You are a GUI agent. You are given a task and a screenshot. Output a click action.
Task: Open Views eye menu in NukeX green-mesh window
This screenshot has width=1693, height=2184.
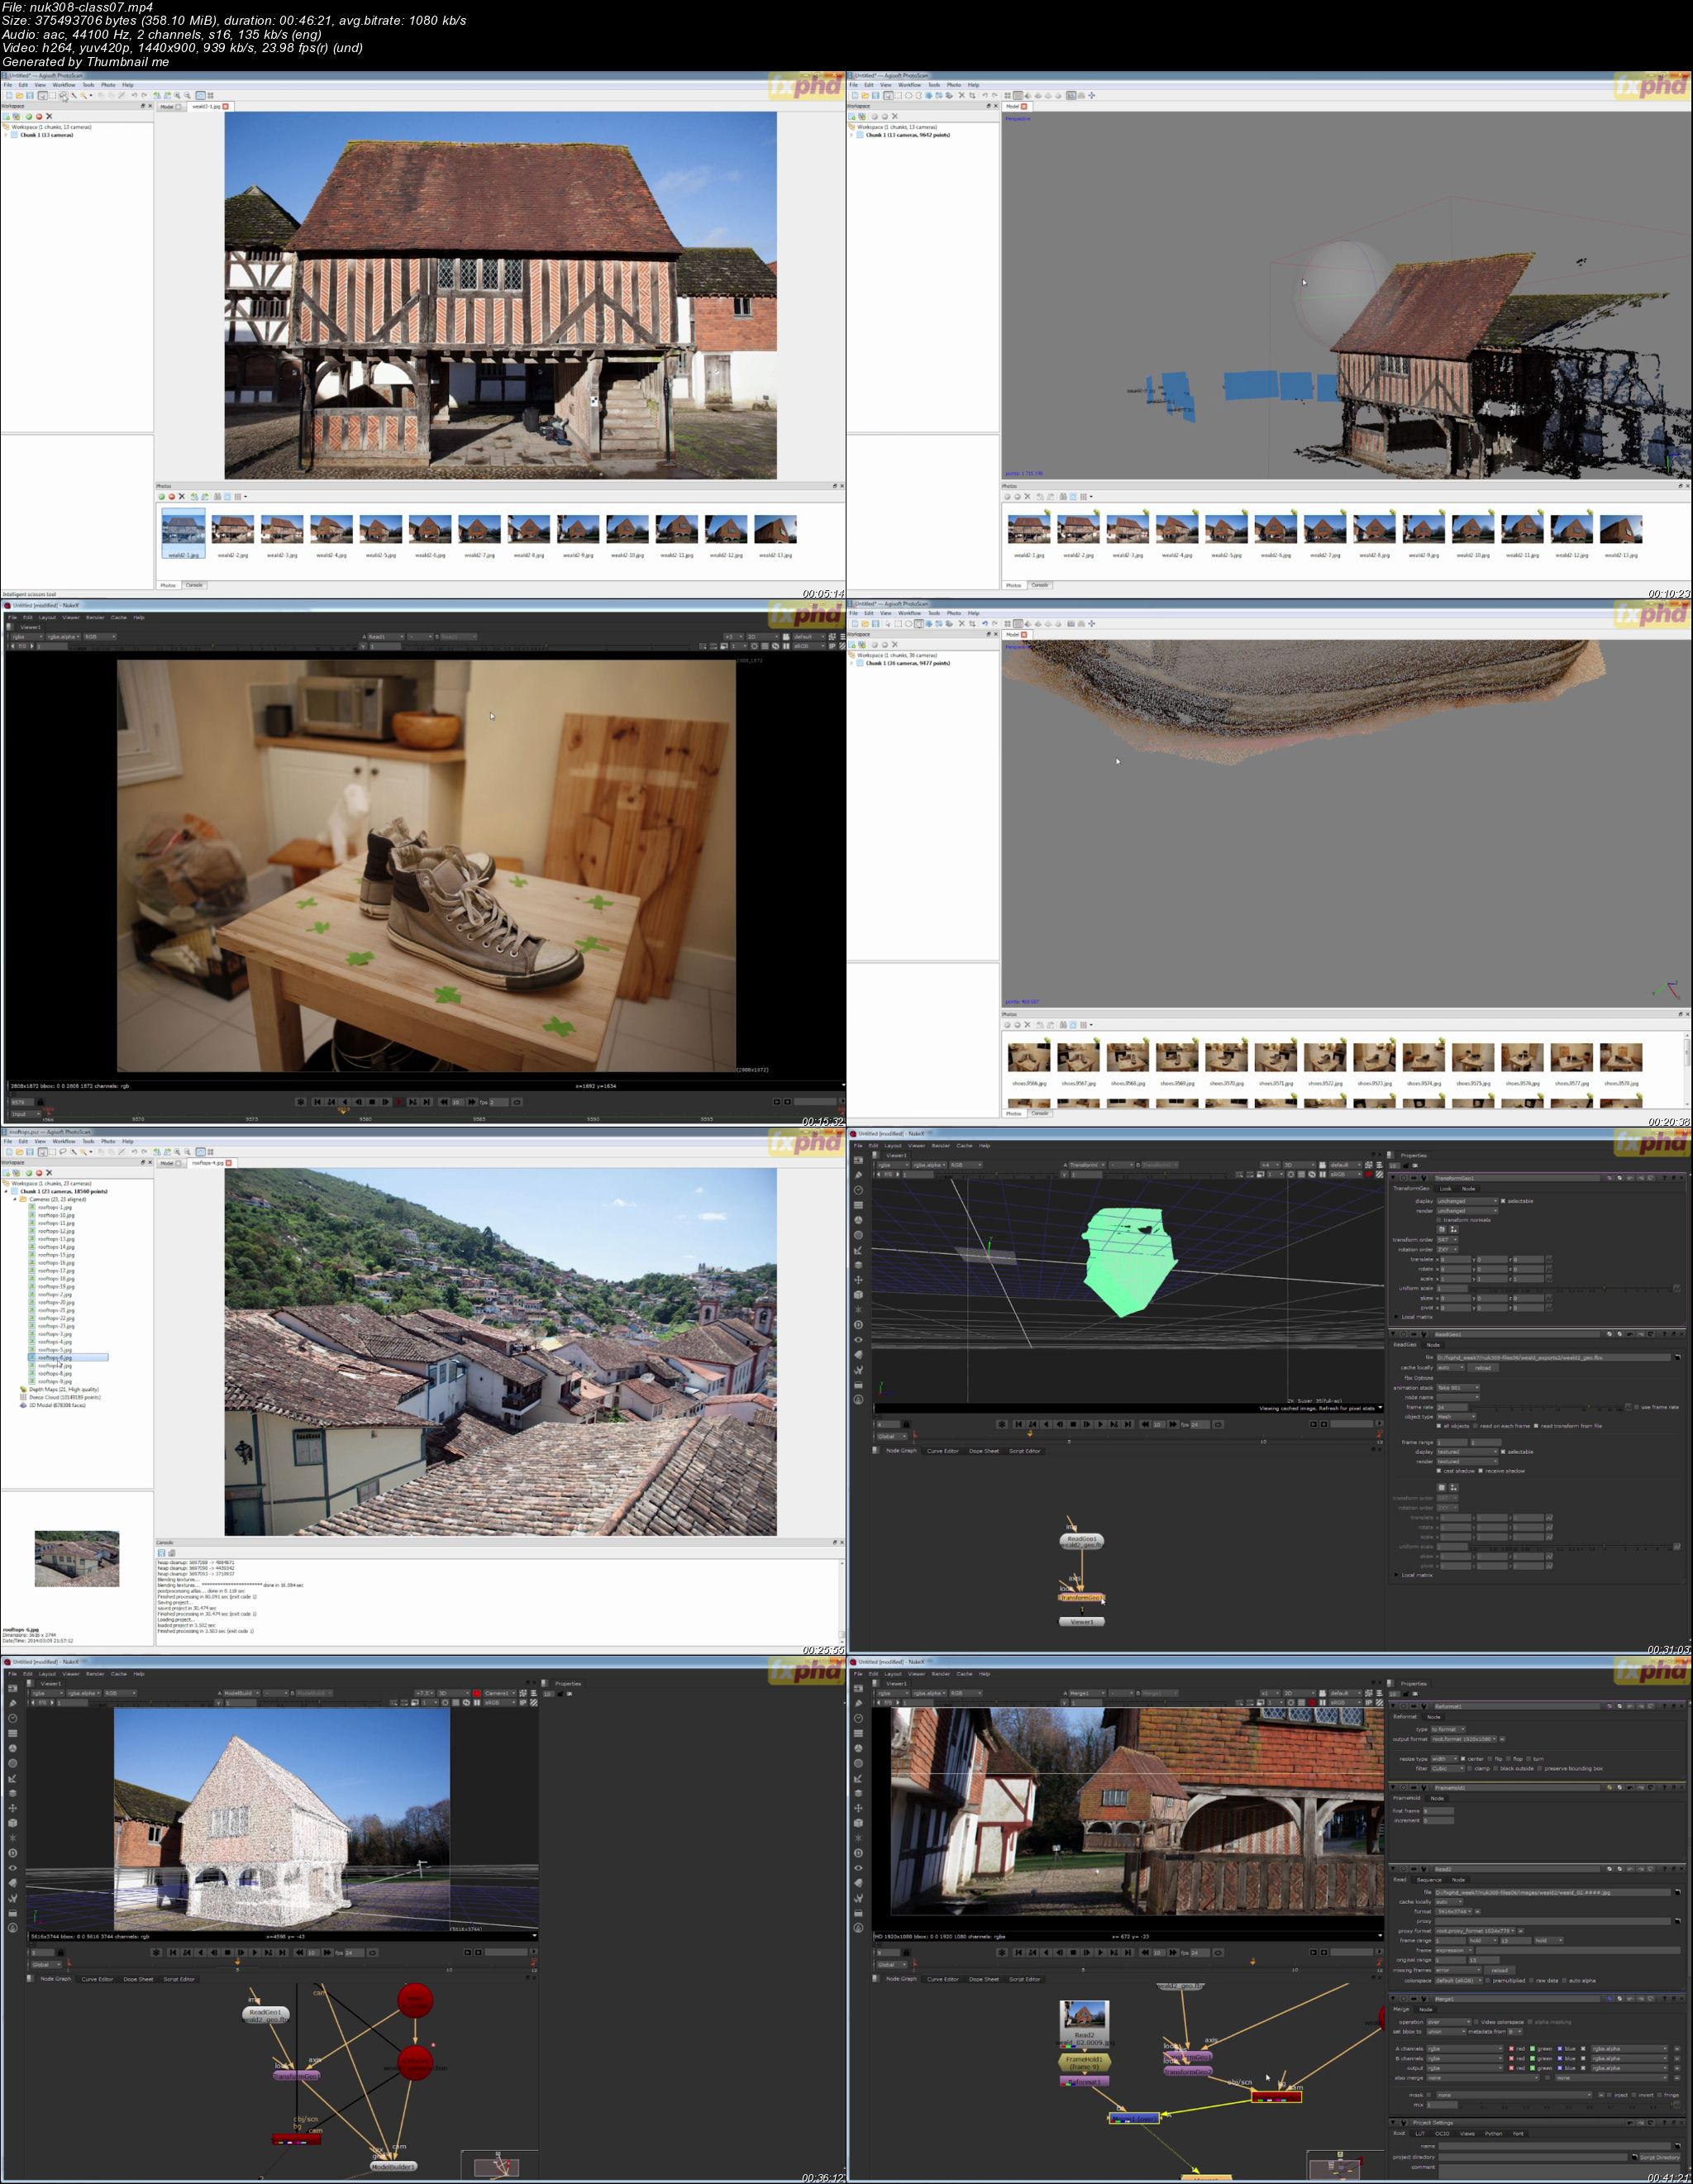coord(859,1340)
